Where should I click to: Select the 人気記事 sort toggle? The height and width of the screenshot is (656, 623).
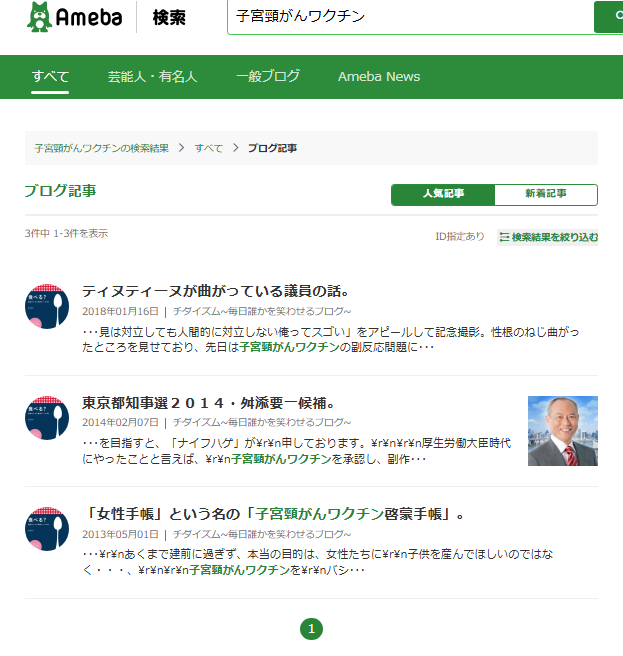[443, 195]
